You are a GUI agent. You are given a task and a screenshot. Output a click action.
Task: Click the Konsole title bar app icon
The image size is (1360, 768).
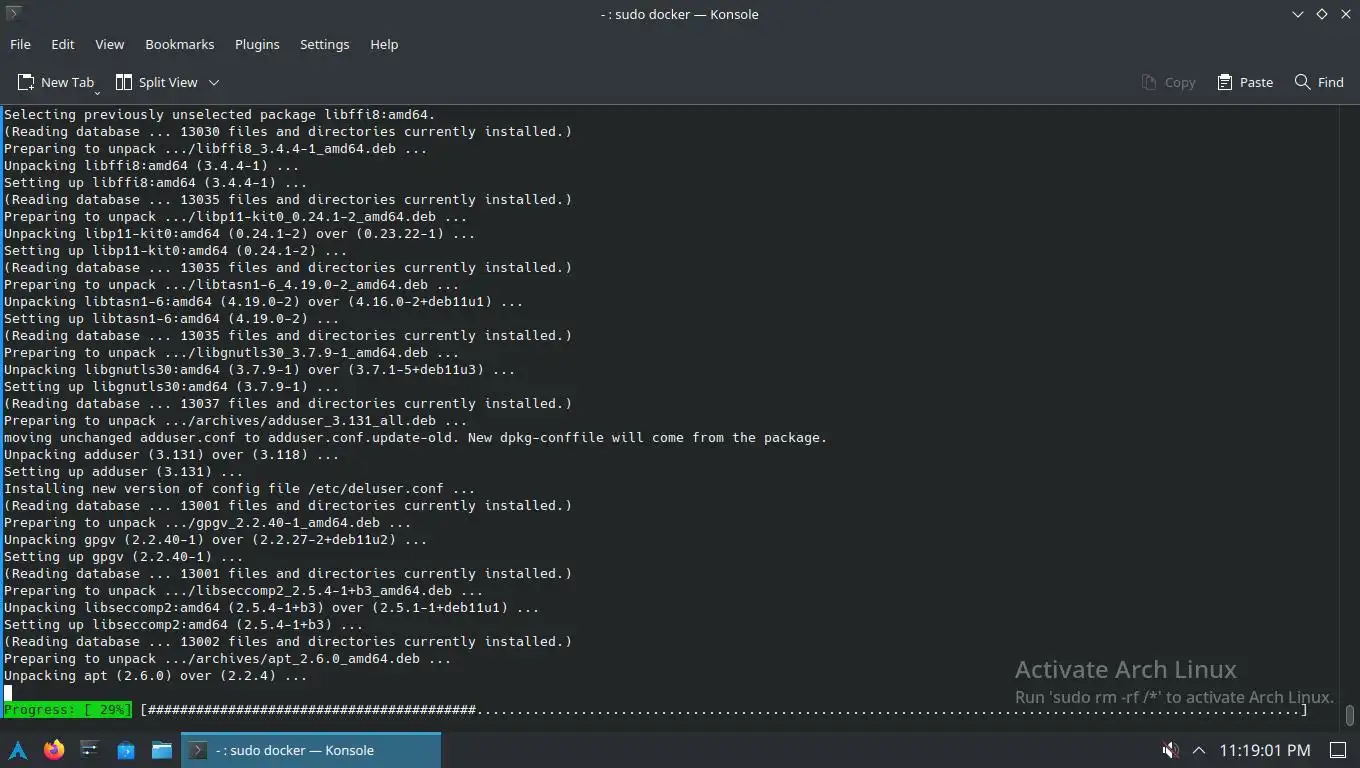pyautogui.click(x=14, y=14)
